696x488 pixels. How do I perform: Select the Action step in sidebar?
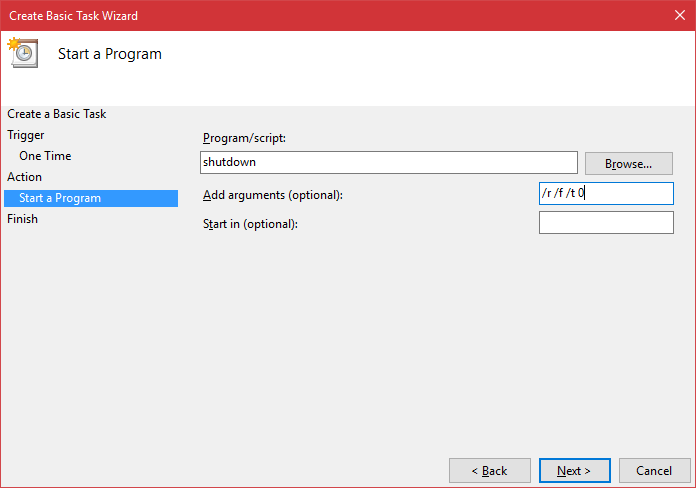pos(24,177)
